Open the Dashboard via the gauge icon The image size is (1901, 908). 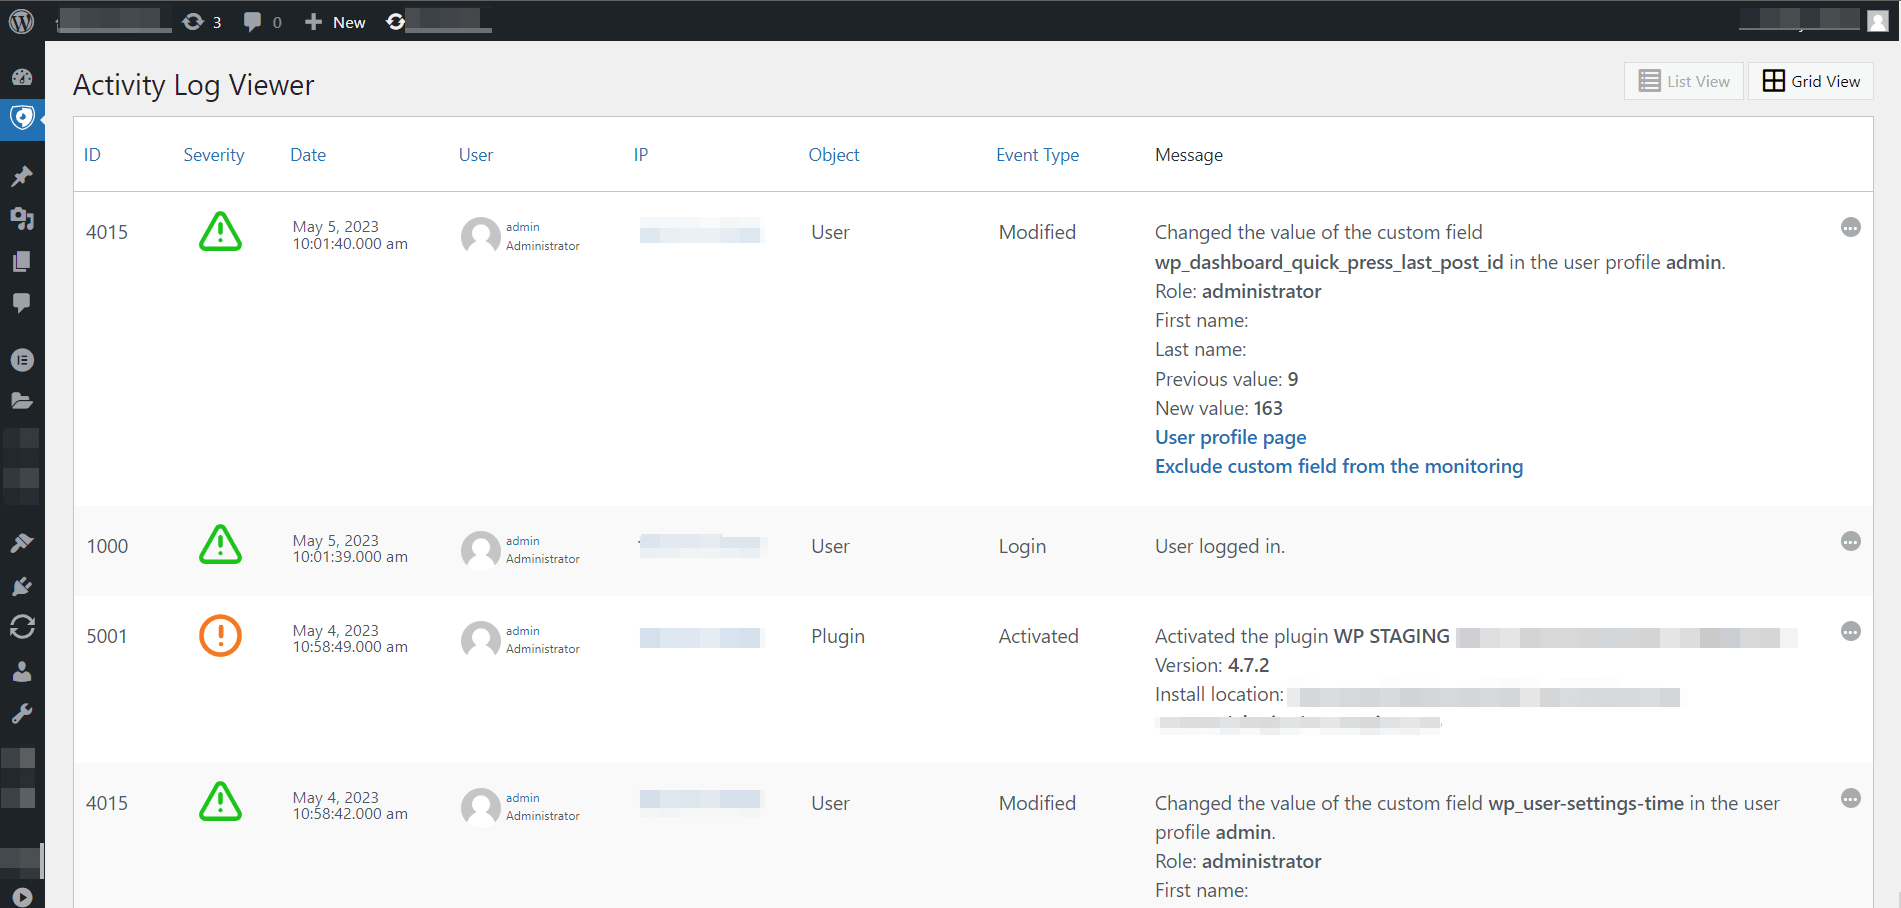pos(22,76)
